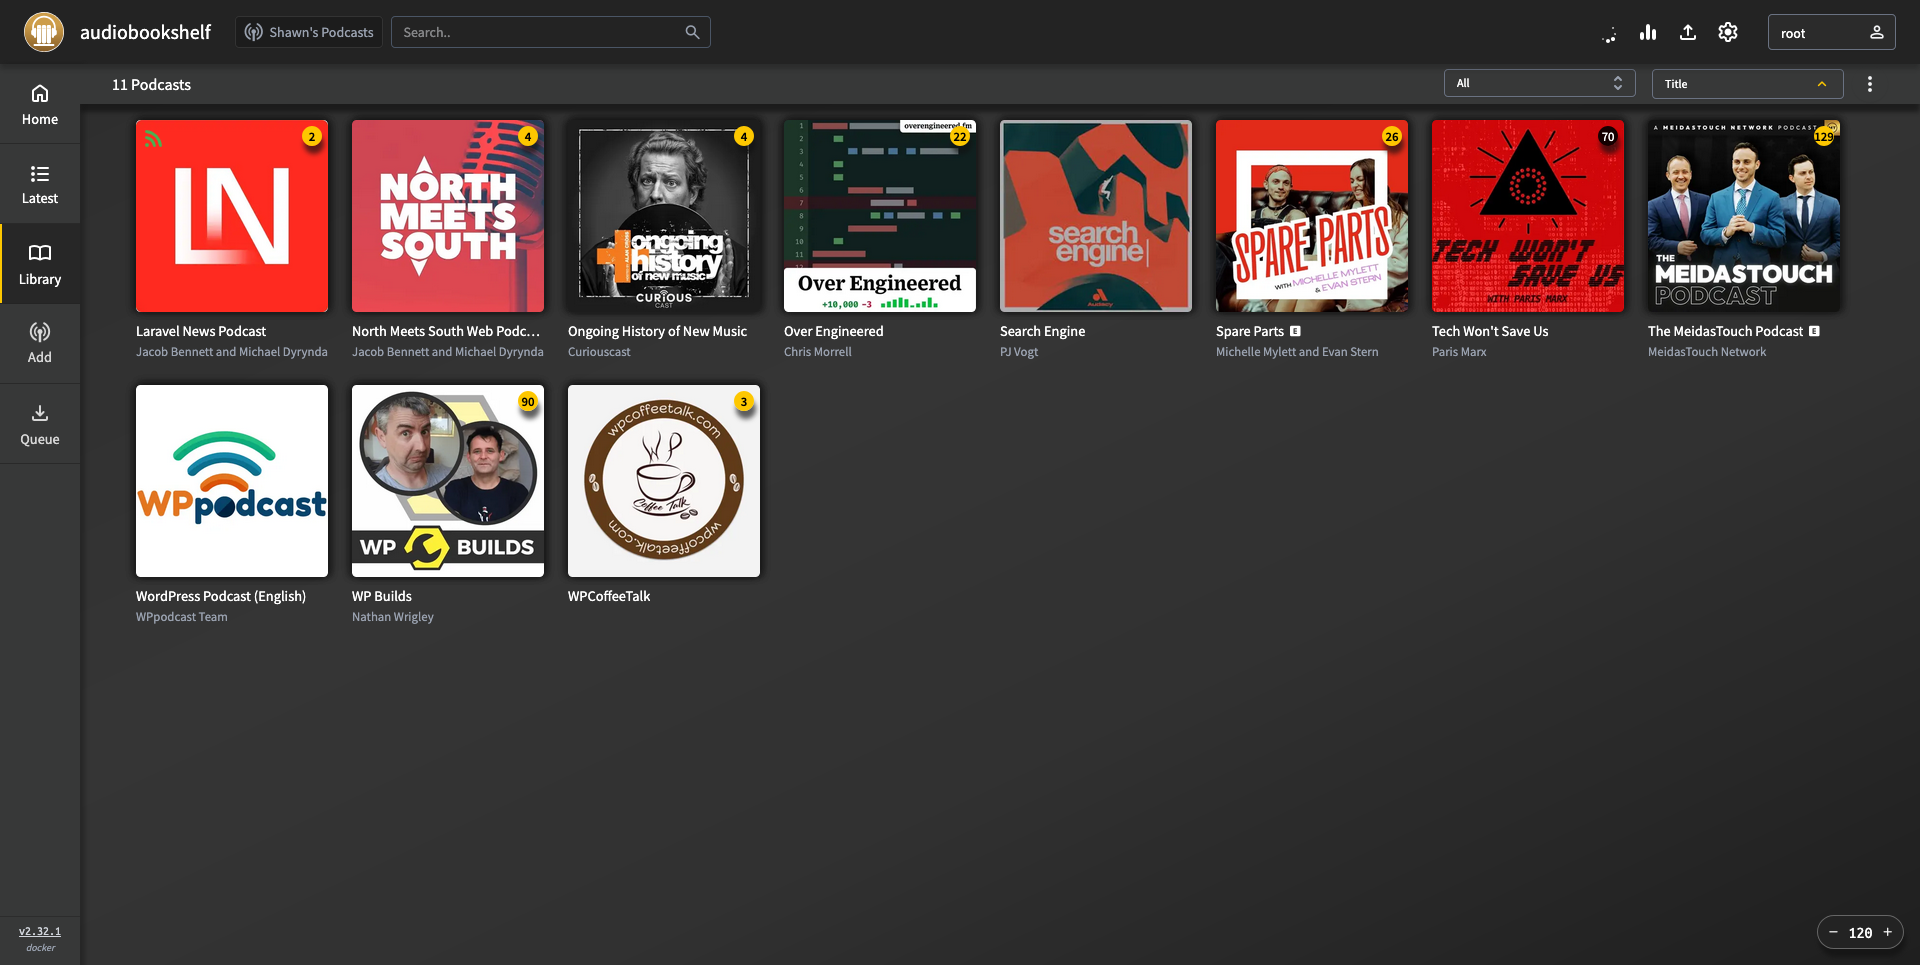Open the three-dot library options menu
The height and width of the screenshot is (965, 1920).
1870,84
